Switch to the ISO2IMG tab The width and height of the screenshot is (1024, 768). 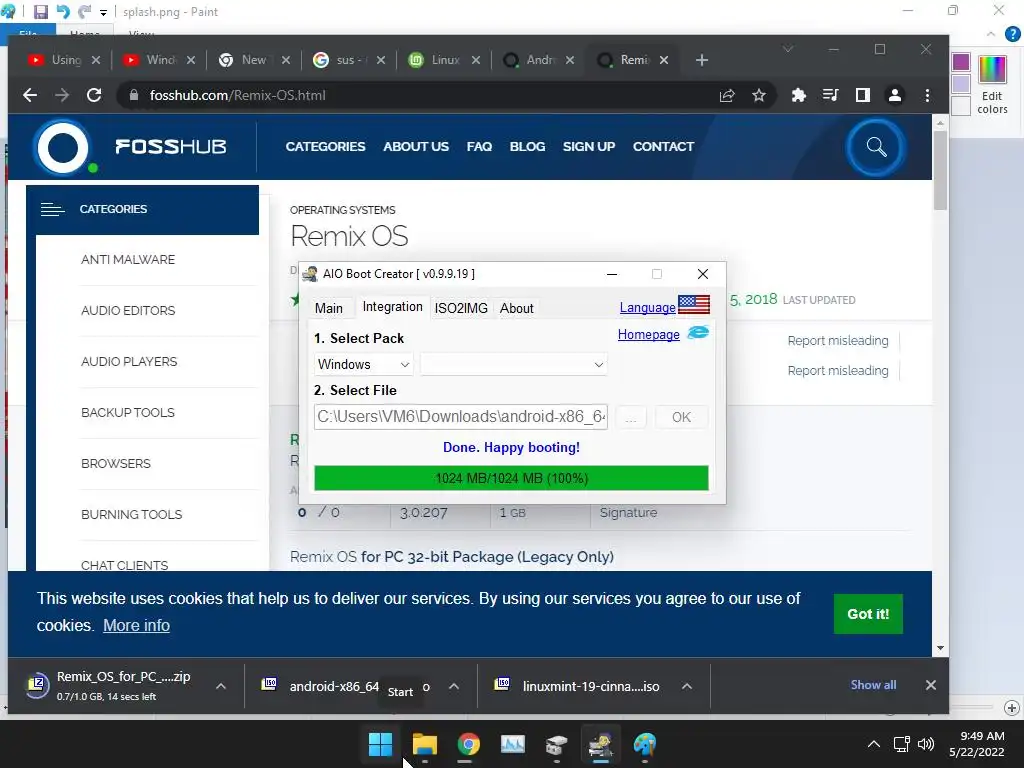(x=461, y=308)
